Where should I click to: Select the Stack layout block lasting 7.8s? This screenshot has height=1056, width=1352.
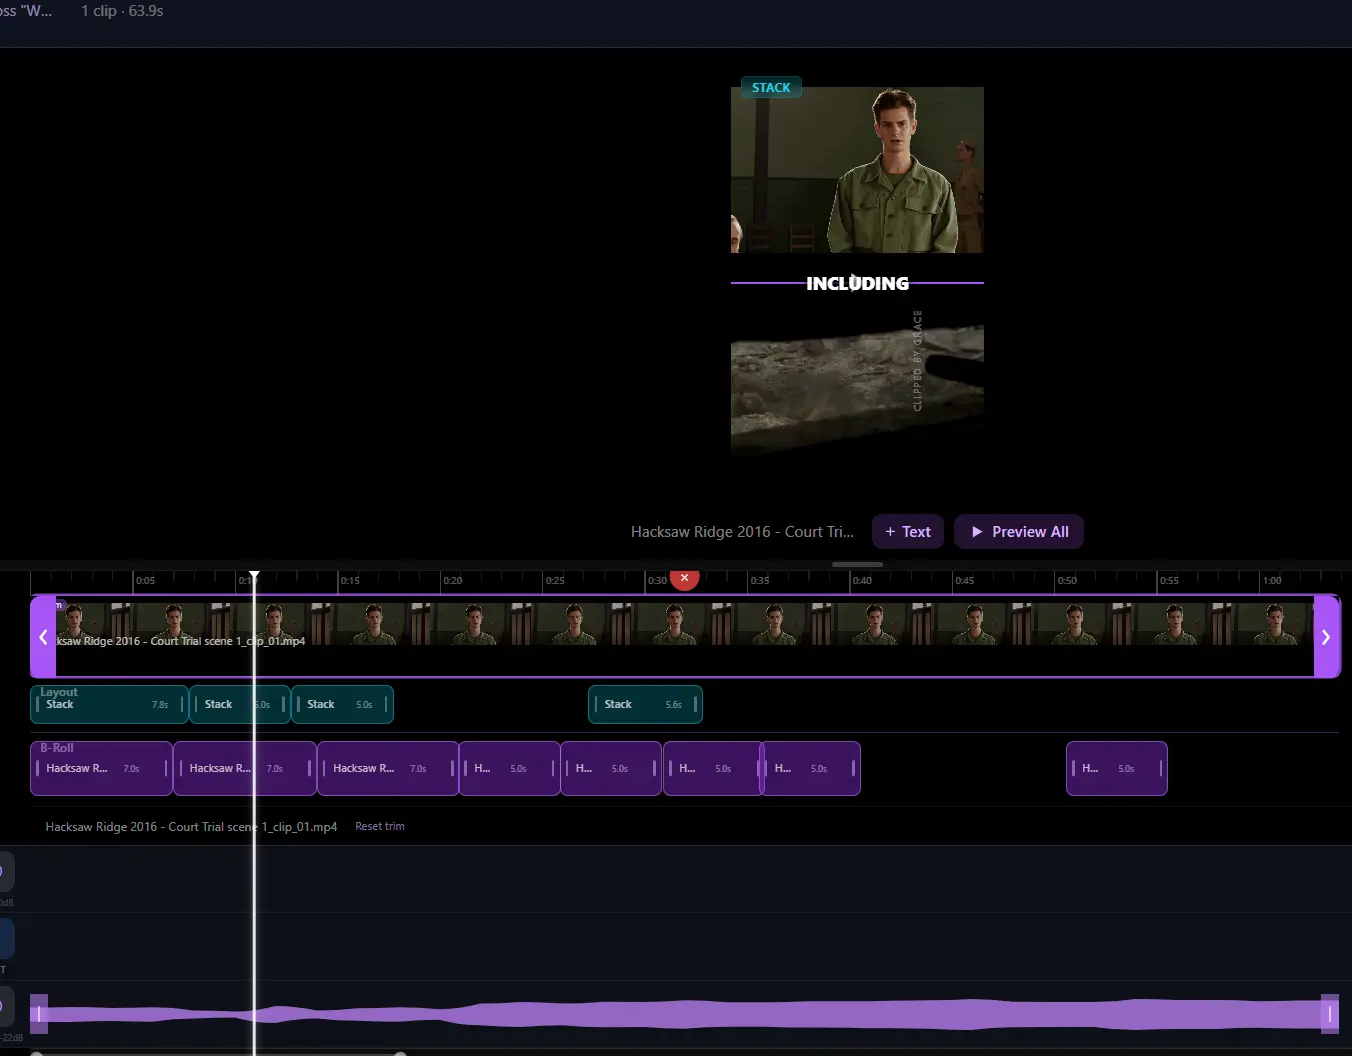(109, 704)
